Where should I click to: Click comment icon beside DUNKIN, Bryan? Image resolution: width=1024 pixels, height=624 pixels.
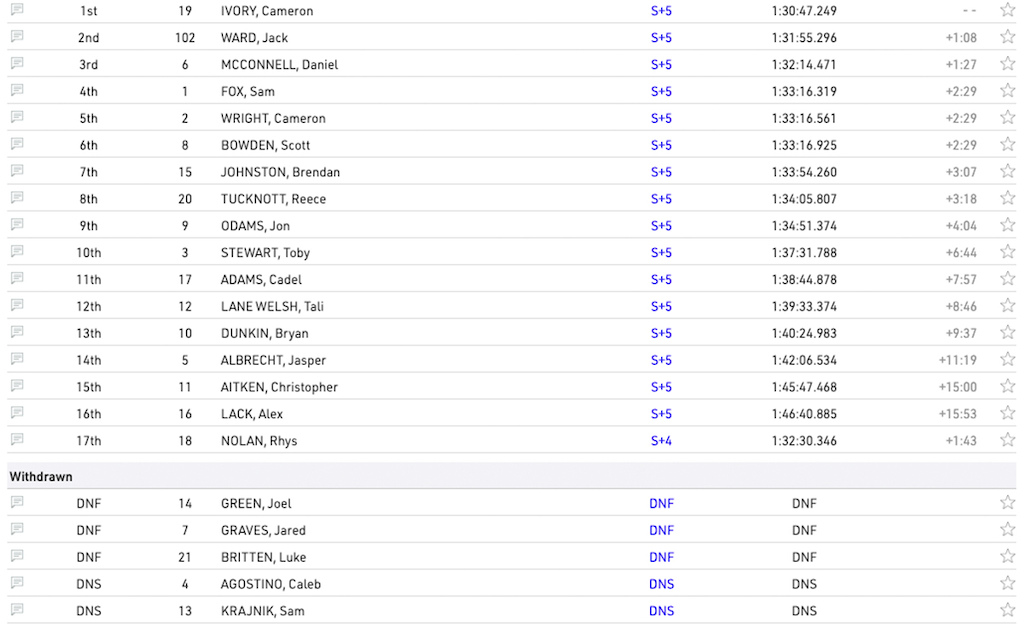18,332
